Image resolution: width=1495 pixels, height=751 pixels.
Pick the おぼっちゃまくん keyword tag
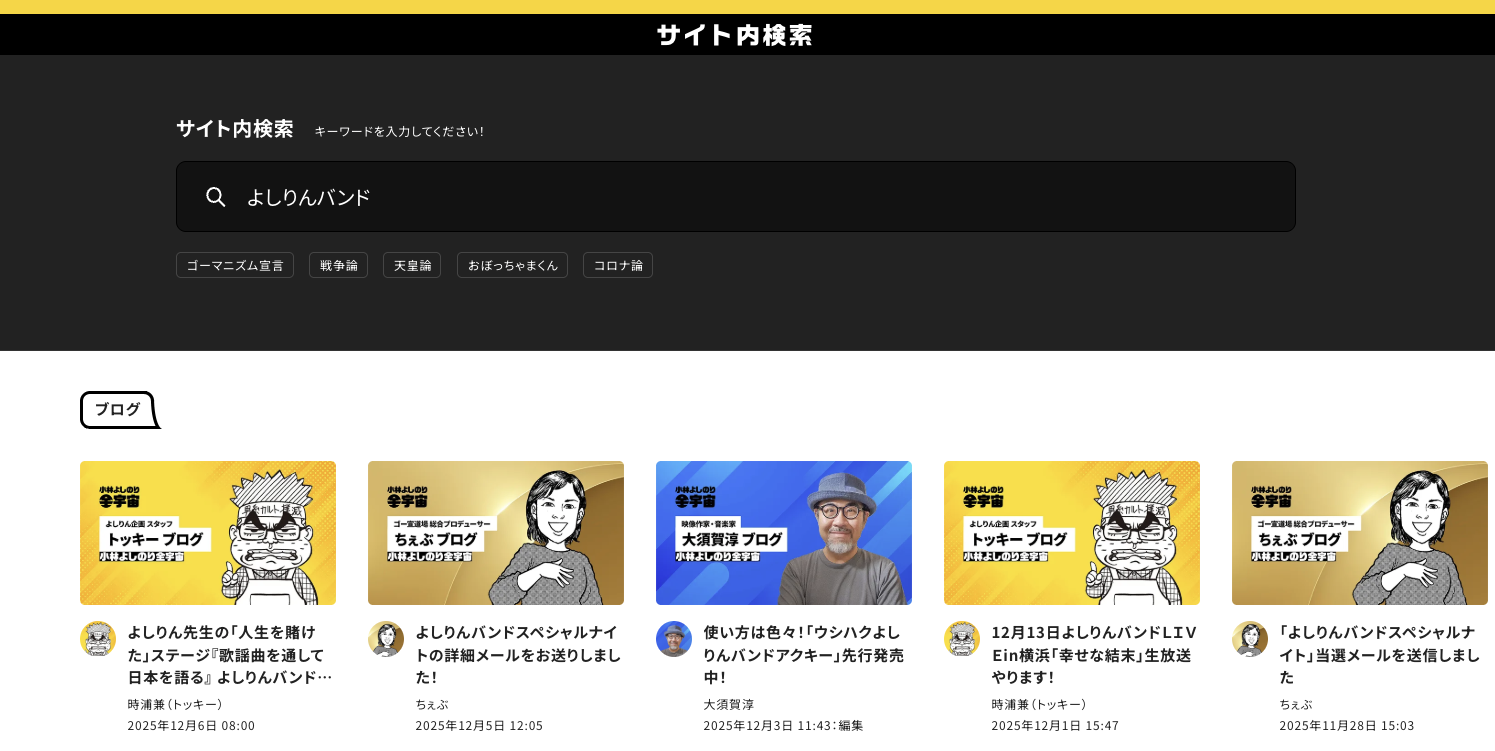click(x=512, y=265)
